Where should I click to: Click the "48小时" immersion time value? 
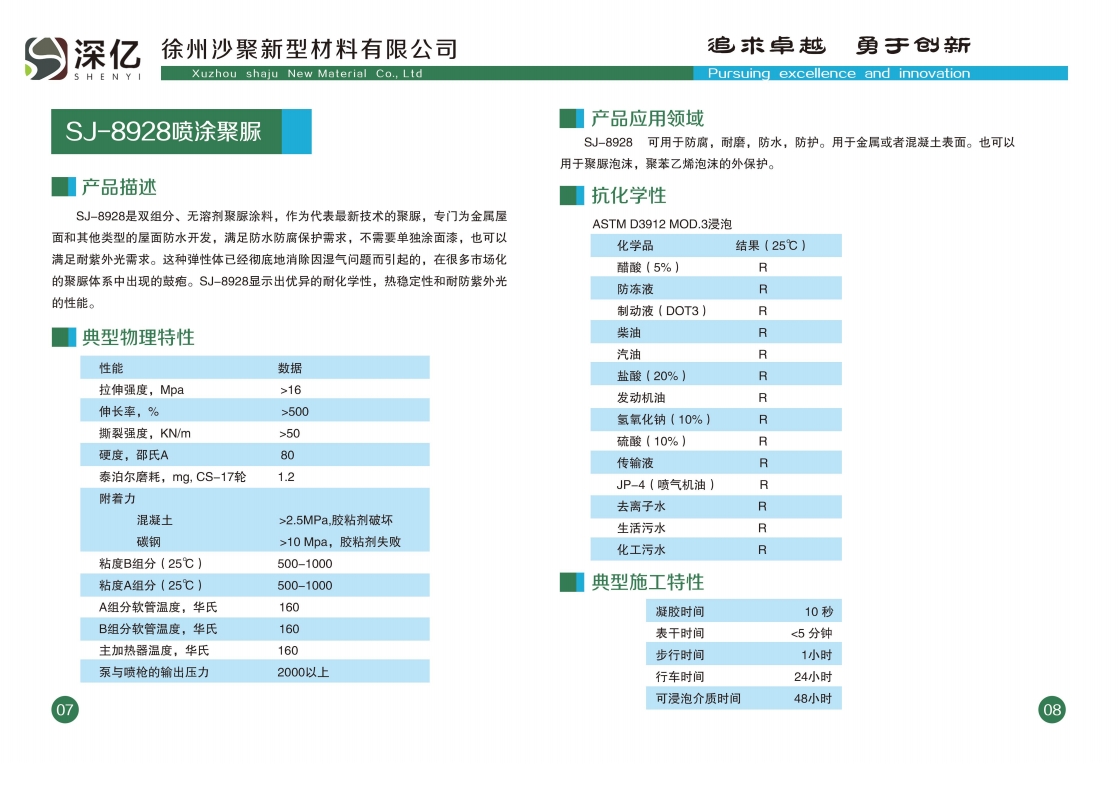[x=813, y=698]
